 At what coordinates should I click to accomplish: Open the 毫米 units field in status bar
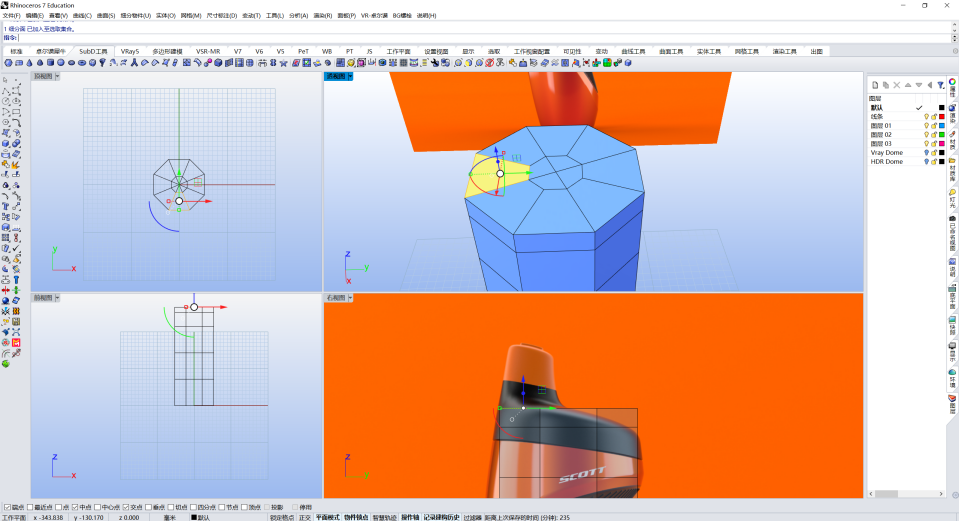[170, 517]
